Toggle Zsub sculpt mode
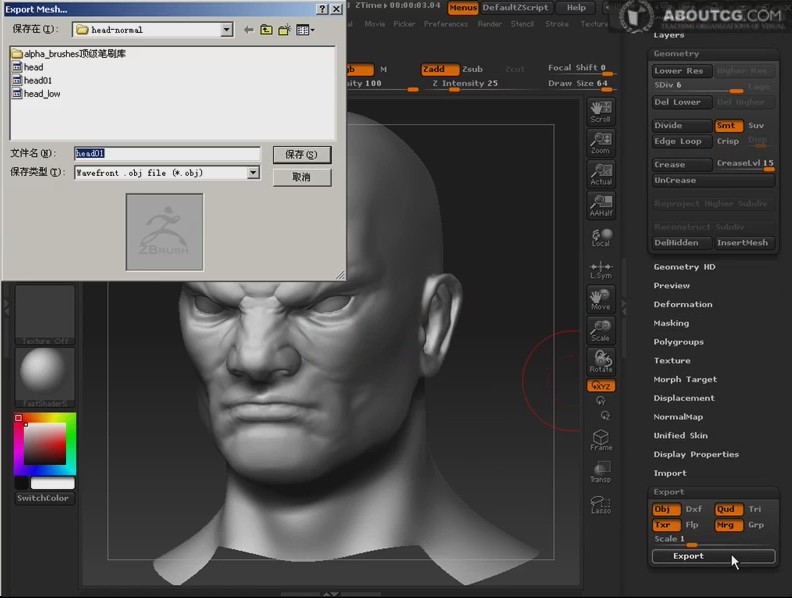This screenshot has width=792, height=598. click(x=473, y=69)
